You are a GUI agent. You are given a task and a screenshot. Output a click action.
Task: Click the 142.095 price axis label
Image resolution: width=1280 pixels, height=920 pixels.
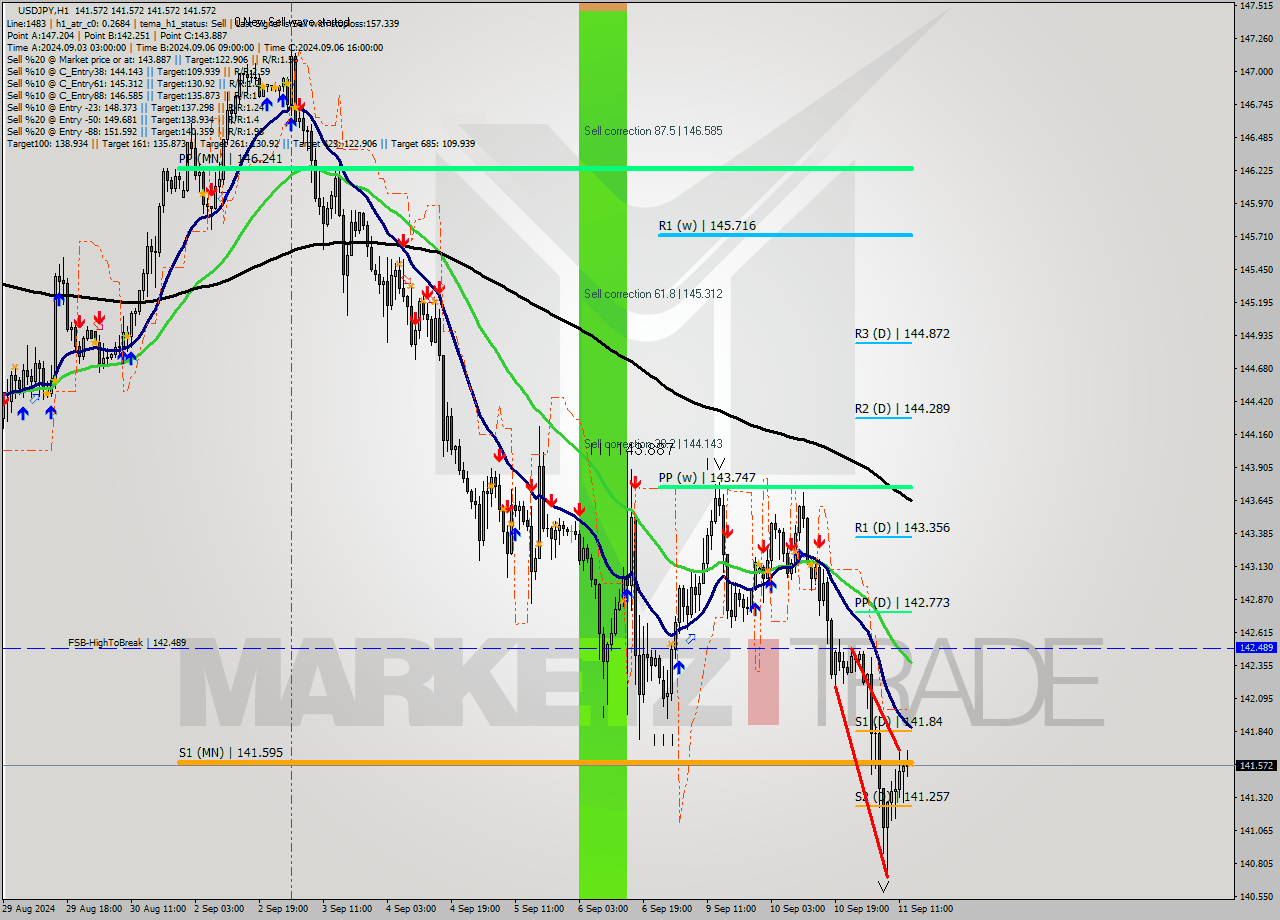coord(1256,699)
